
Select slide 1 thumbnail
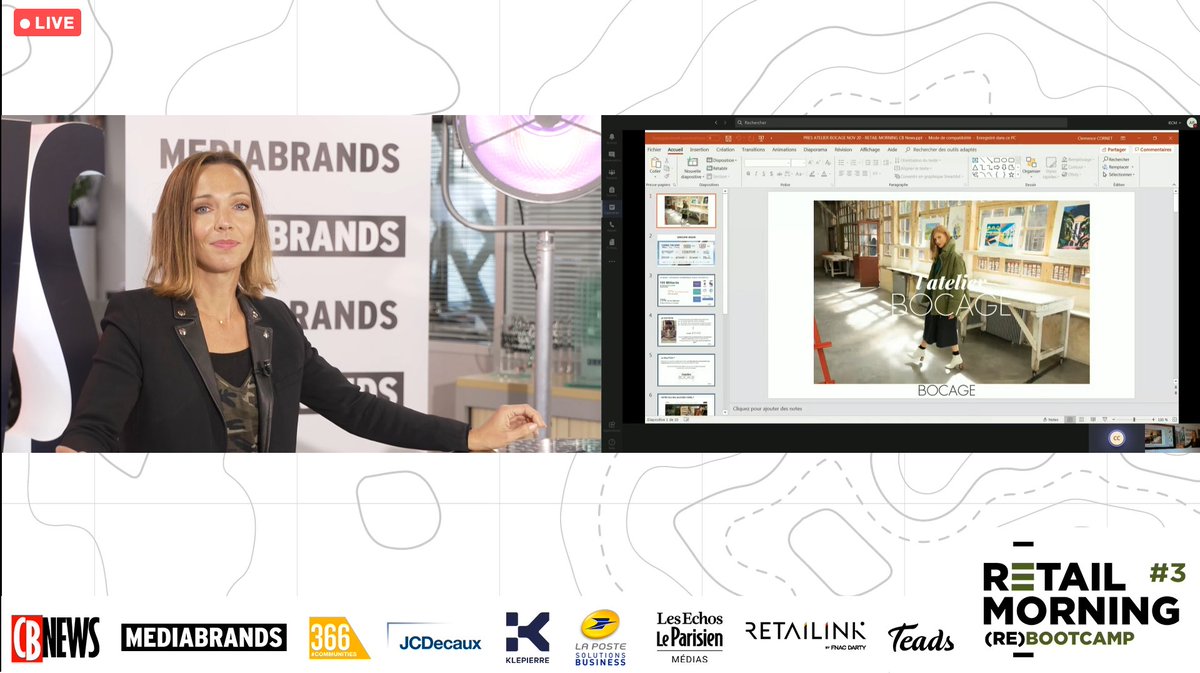[686, 210]
